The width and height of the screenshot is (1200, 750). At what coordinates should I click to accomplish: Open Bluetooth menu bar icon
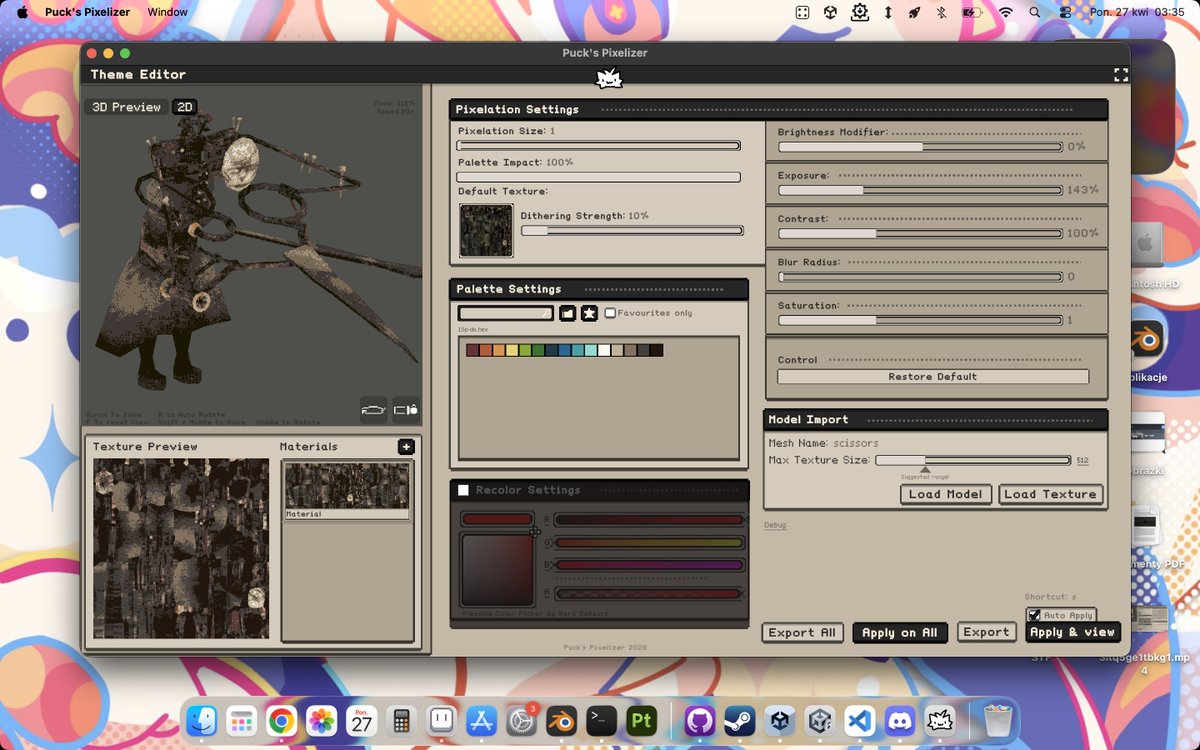pyautogui.click(x=941, y=12)
